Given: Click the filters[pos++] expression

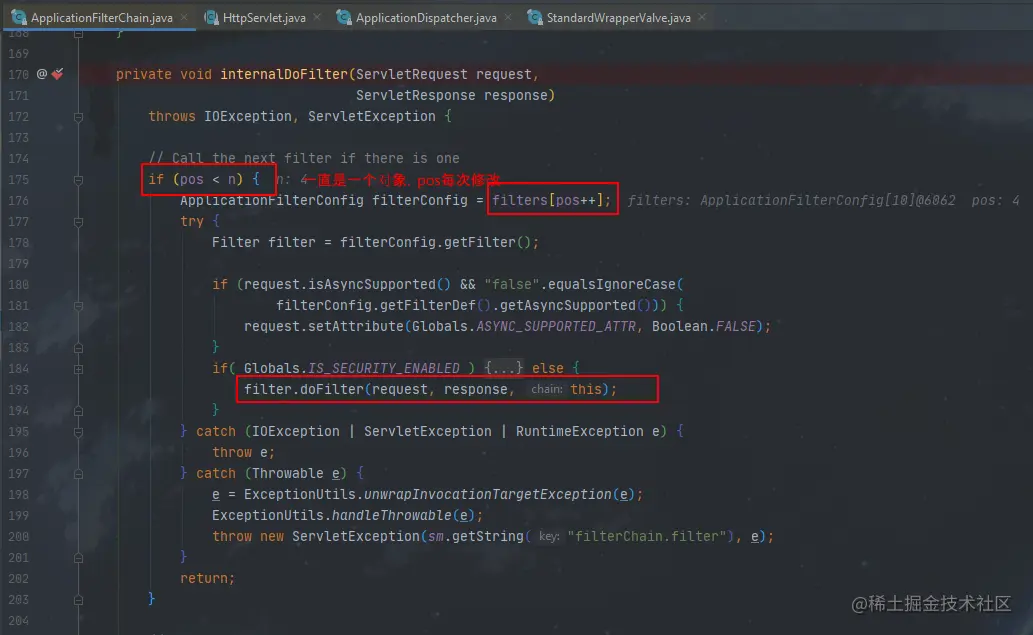Looking at the screenshot, I should (x=551, y=200).
